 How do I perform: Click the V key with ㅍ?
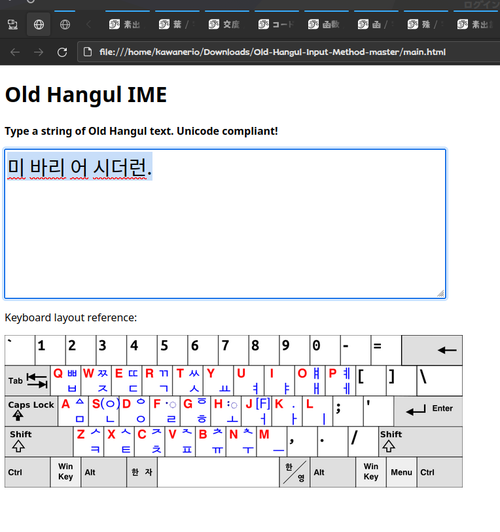tap(180, 441)
